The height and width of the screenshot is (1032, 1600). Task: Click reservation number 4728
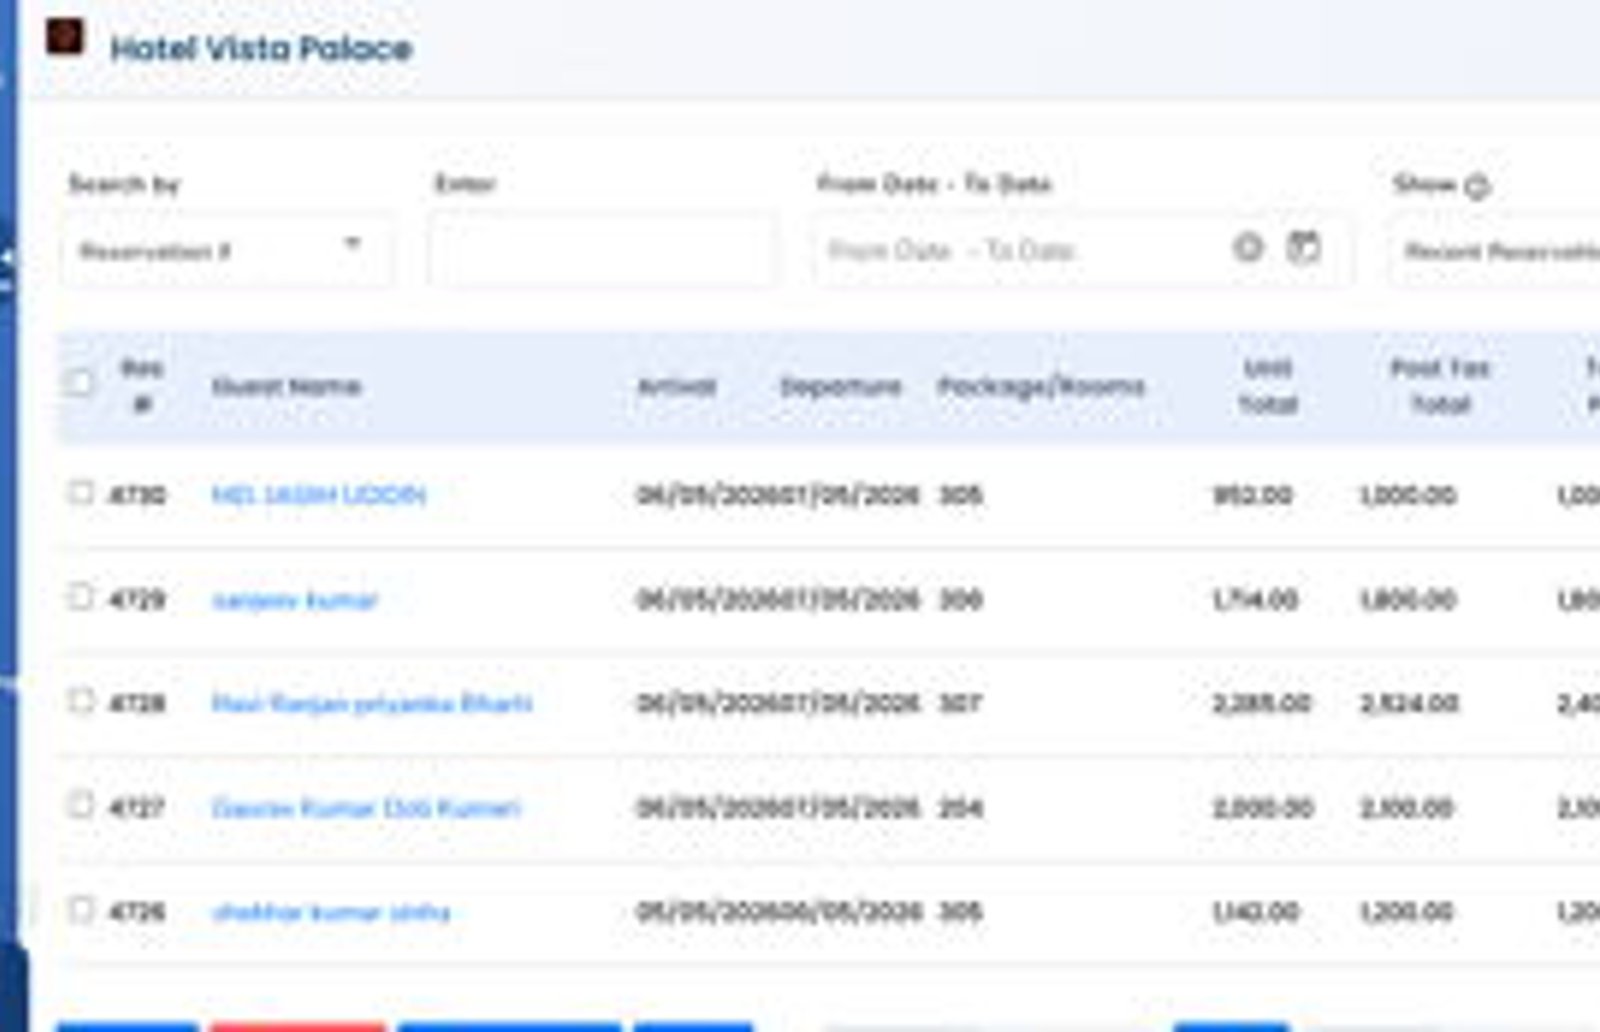(x=137, y=703)
